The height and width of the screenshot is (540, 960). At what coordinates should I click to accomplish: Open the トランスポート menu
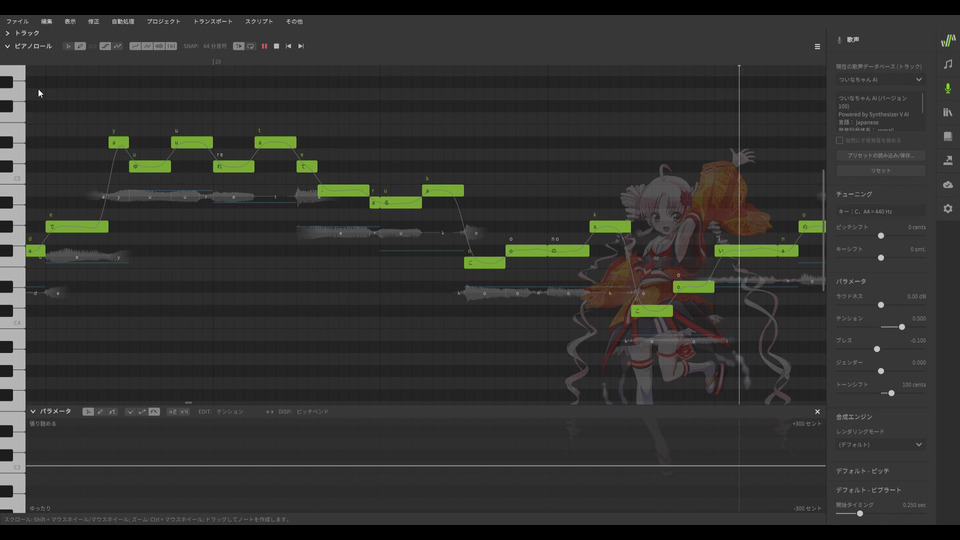tap(213, 21)
